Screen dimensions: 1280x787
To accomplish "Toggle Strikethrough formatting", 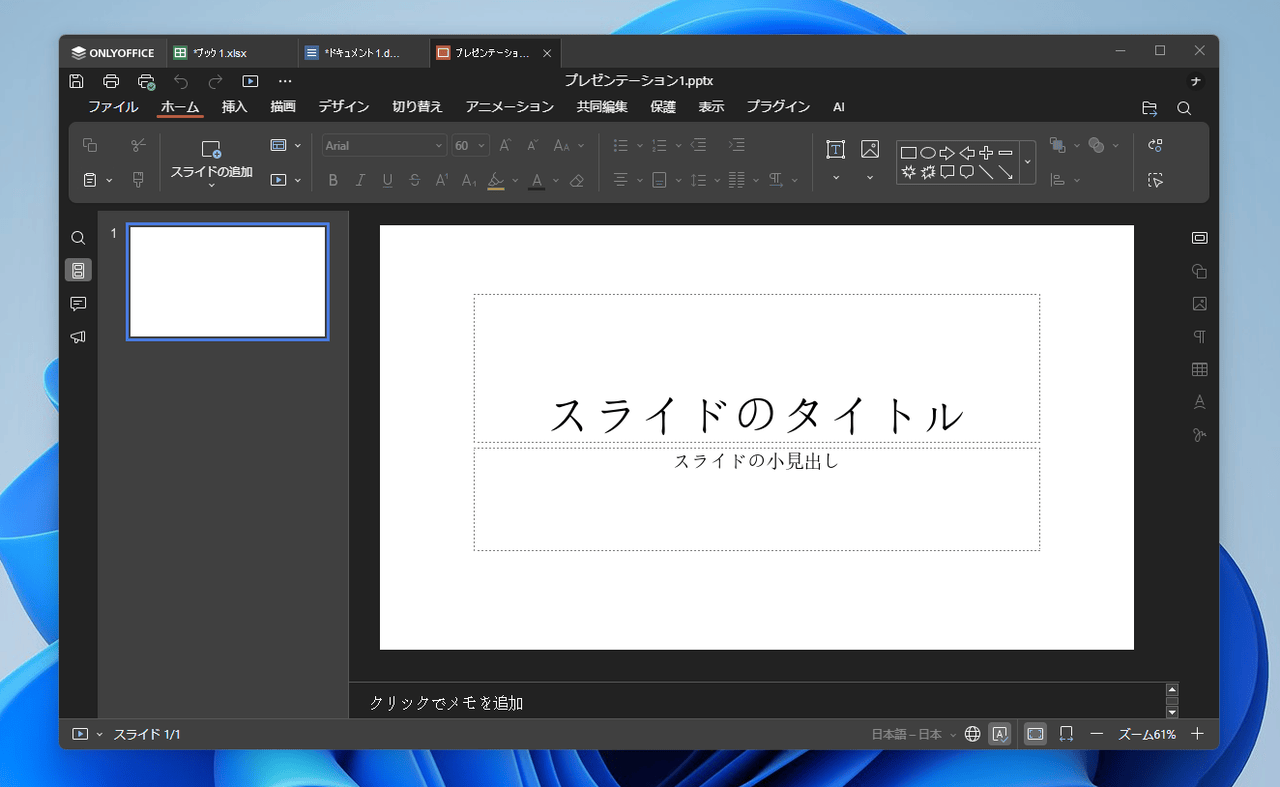I will tap(414, 180).
